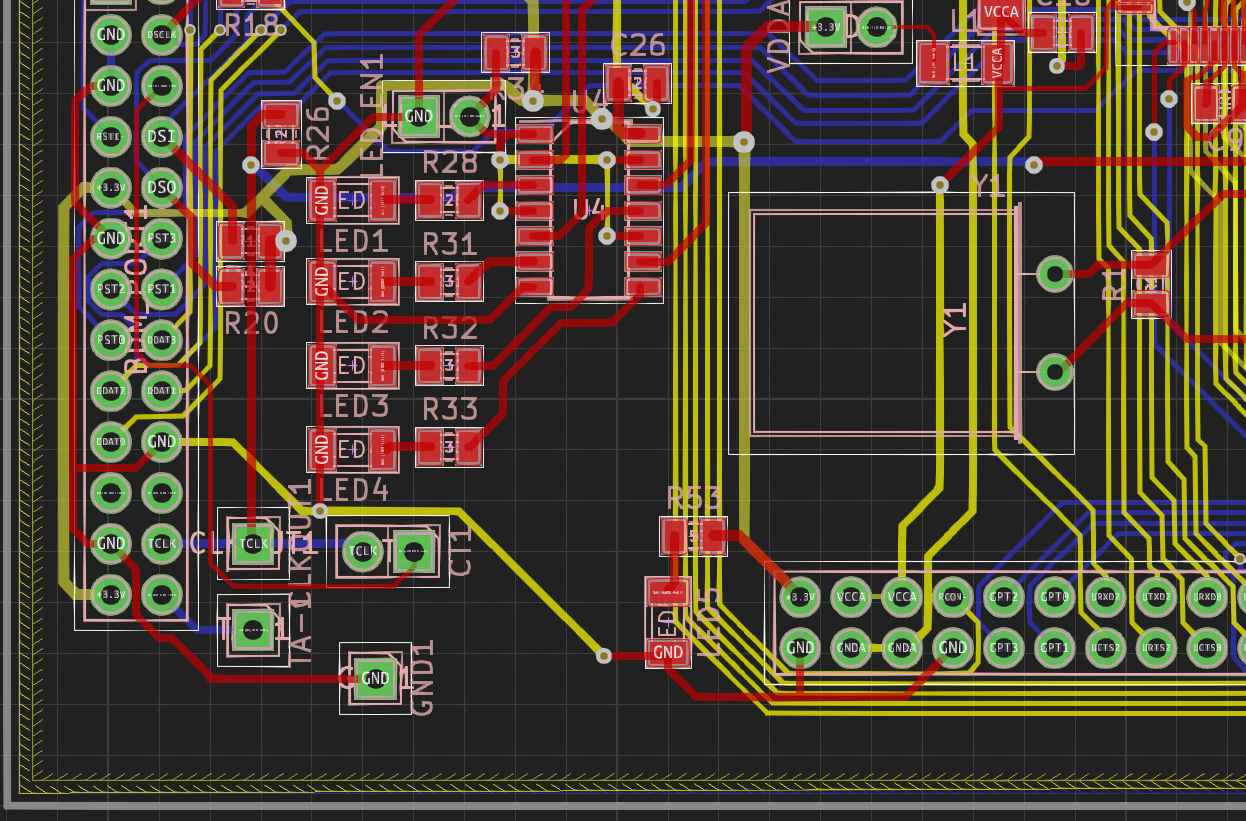Select the square TCLK test pad
Screen dimensions: 1246x821
pos(252,544)
